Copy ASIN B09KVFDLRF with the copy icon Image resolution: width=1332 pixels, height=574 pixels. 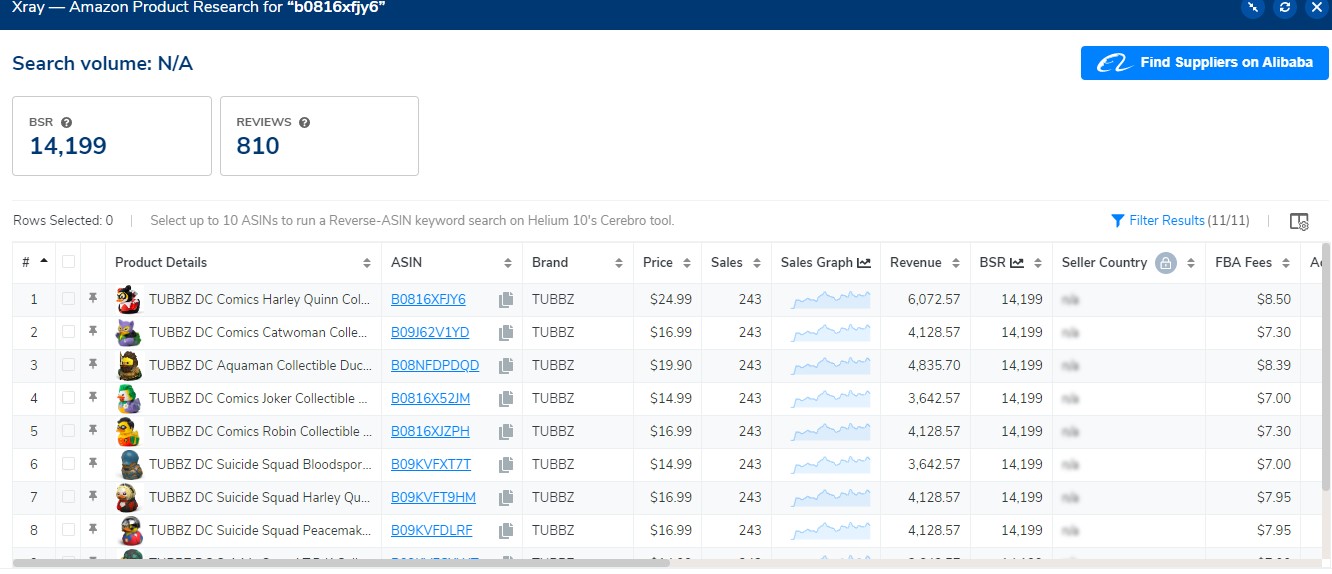(506, 530)
